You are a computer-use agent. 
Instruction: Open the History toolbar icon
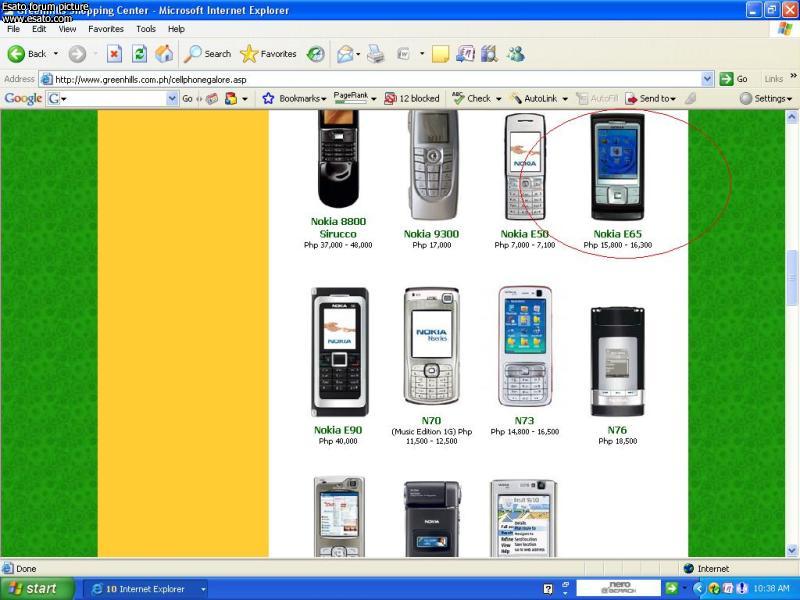coord(315,54)
